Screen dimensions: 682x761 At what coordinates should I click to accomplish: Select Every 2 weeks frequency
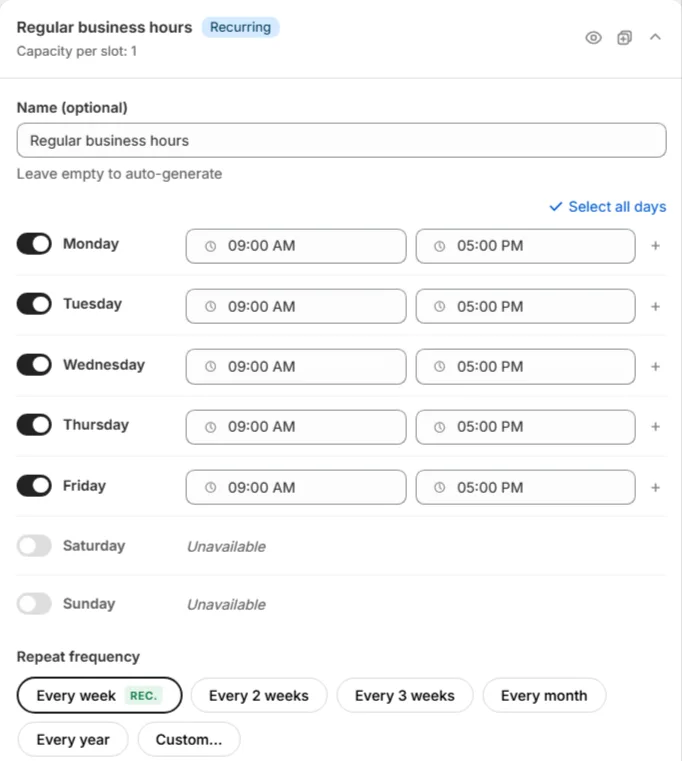pos(259,695)
